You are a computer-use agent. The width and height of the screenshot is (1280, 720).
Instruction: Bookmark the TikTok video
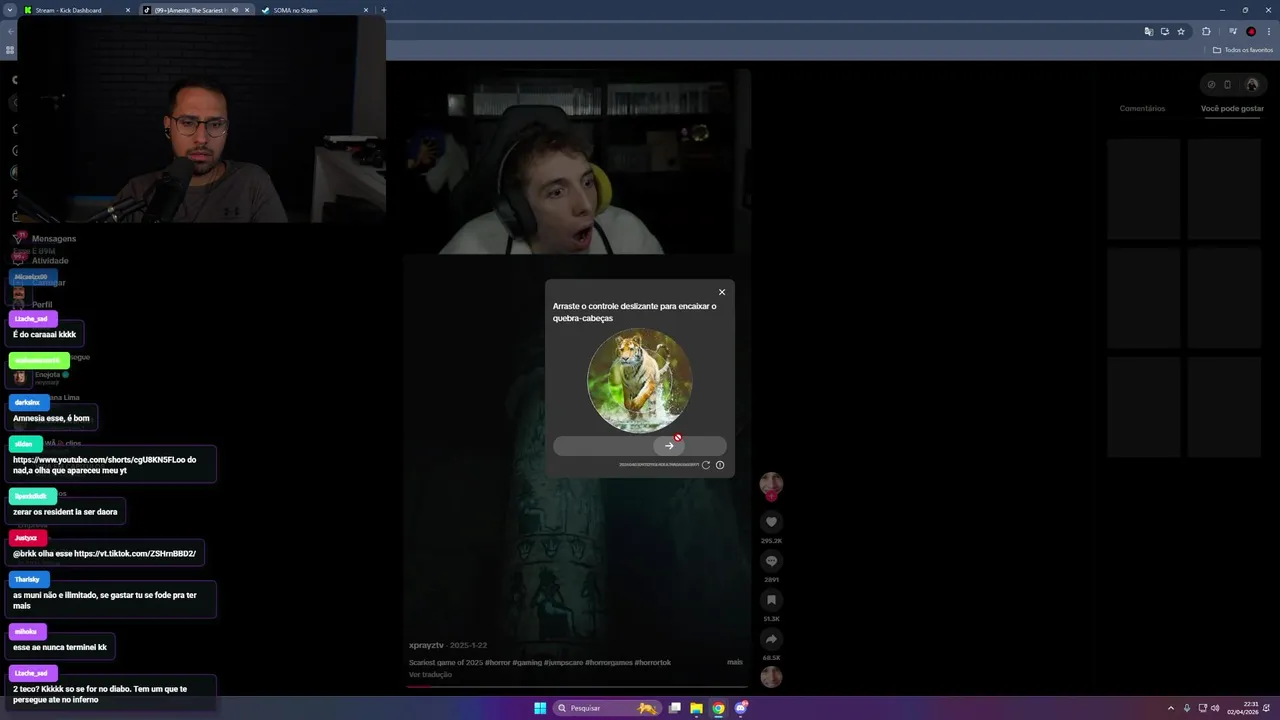point(771,600)
